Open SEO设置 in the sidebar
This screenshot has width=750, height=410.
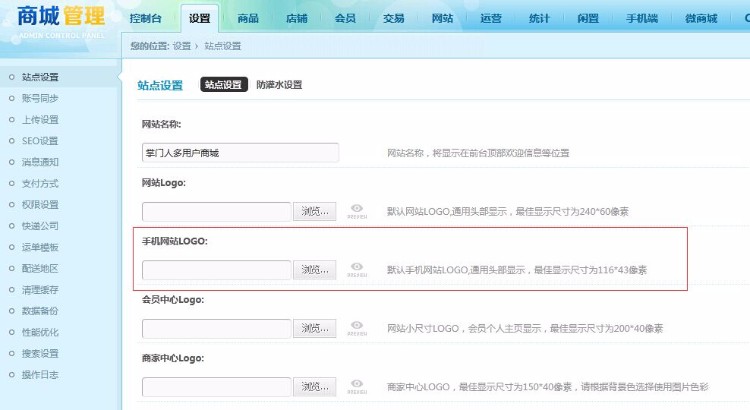40,141
